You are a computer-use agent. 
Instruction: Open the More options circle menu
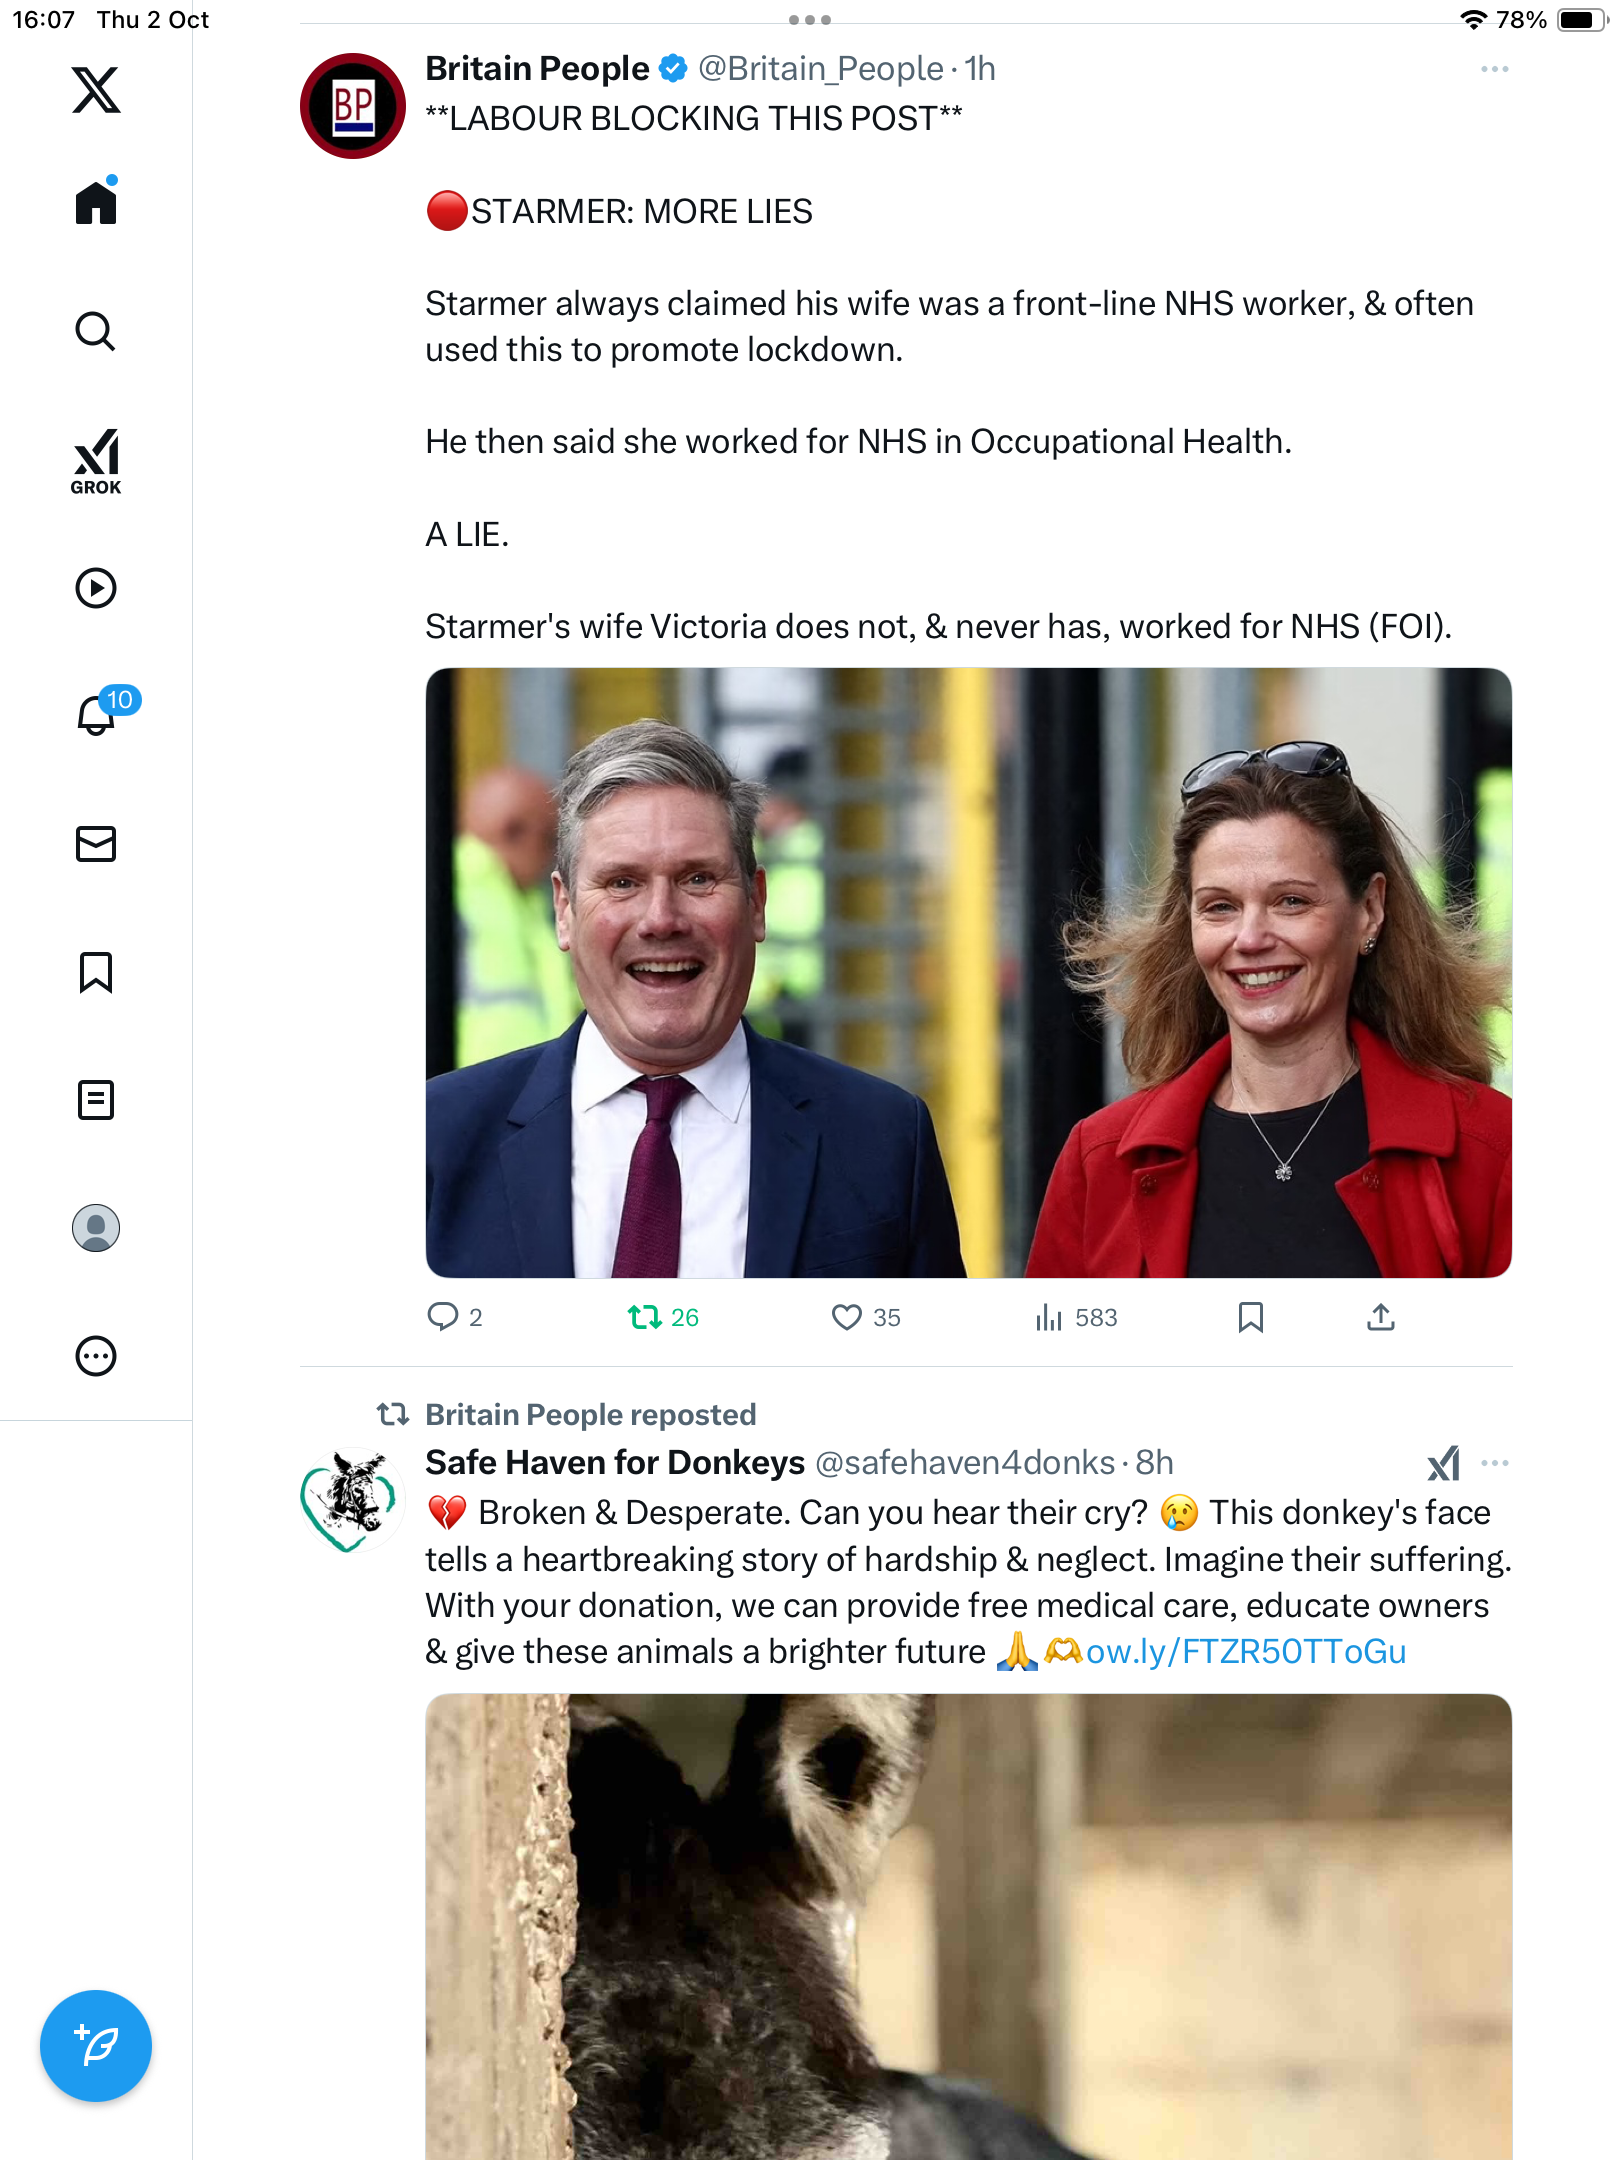[96, 1356]
